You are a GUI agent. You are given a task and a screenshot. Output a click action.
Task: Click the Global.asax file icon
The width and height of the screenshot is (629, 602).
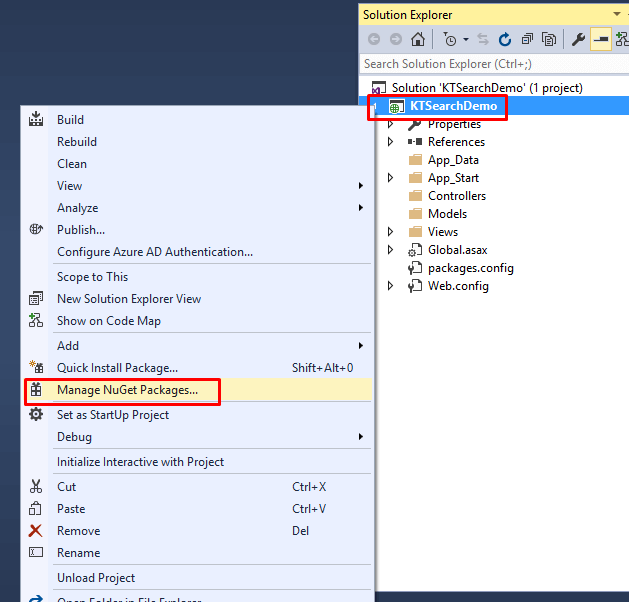point(415,250)
